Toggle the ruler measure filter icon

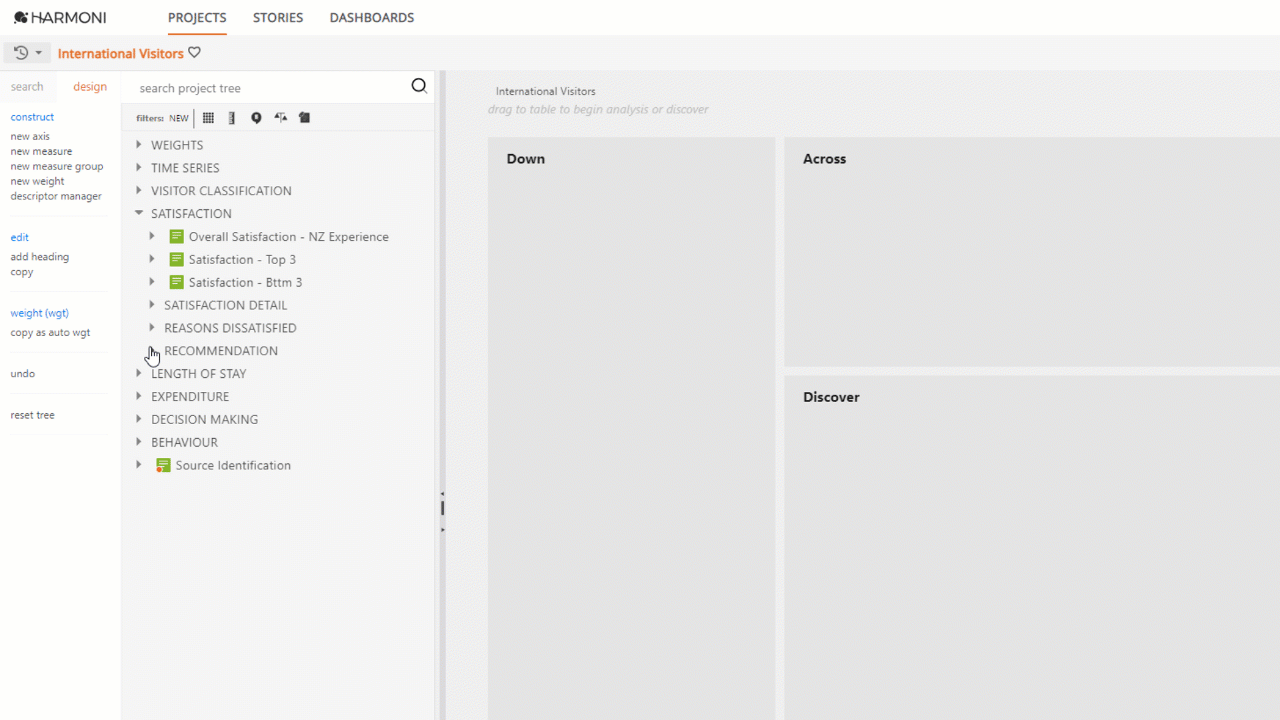[232, 118]
